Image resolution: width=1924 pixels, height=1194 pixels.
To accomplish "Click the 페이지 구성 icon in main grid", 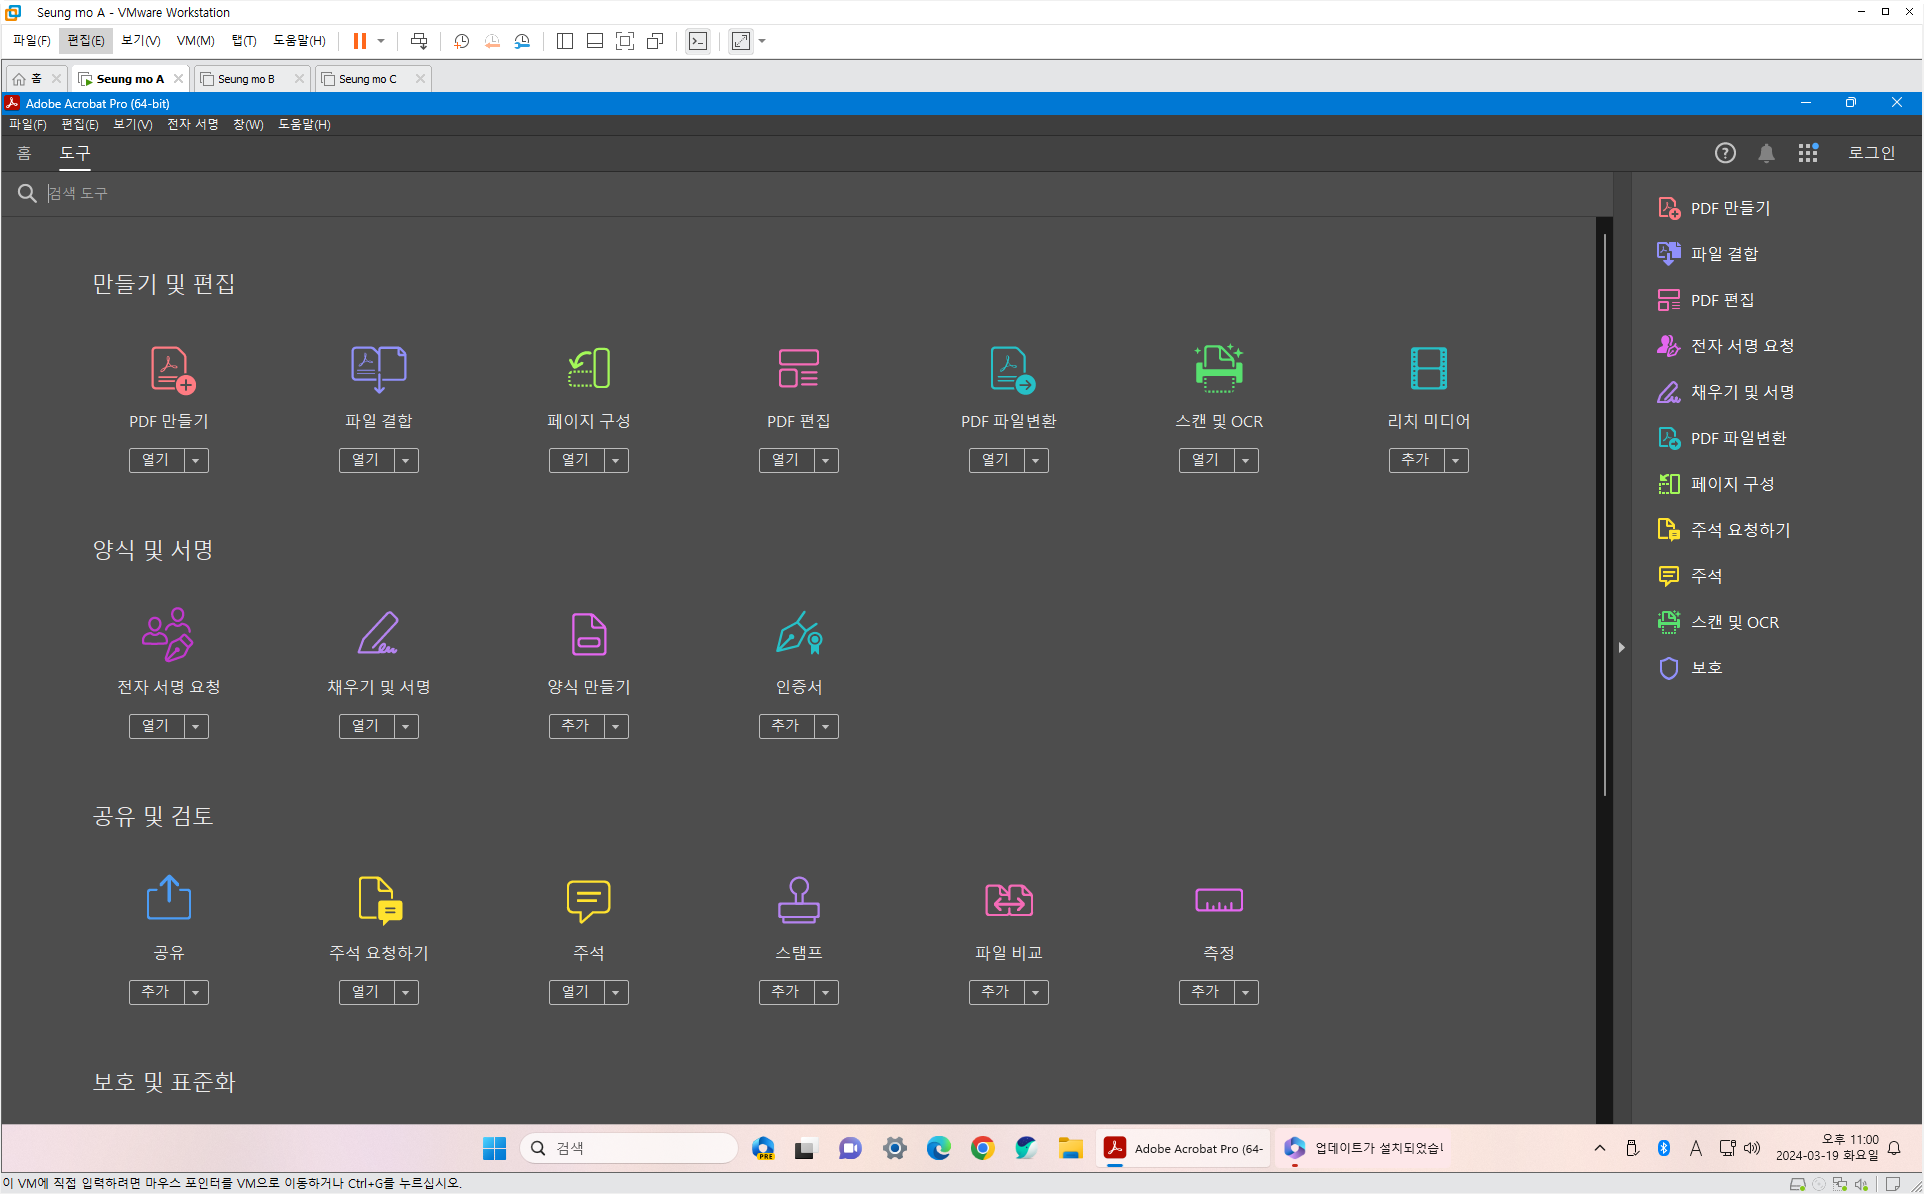I will pyautogui.click(x=589, y=369).
